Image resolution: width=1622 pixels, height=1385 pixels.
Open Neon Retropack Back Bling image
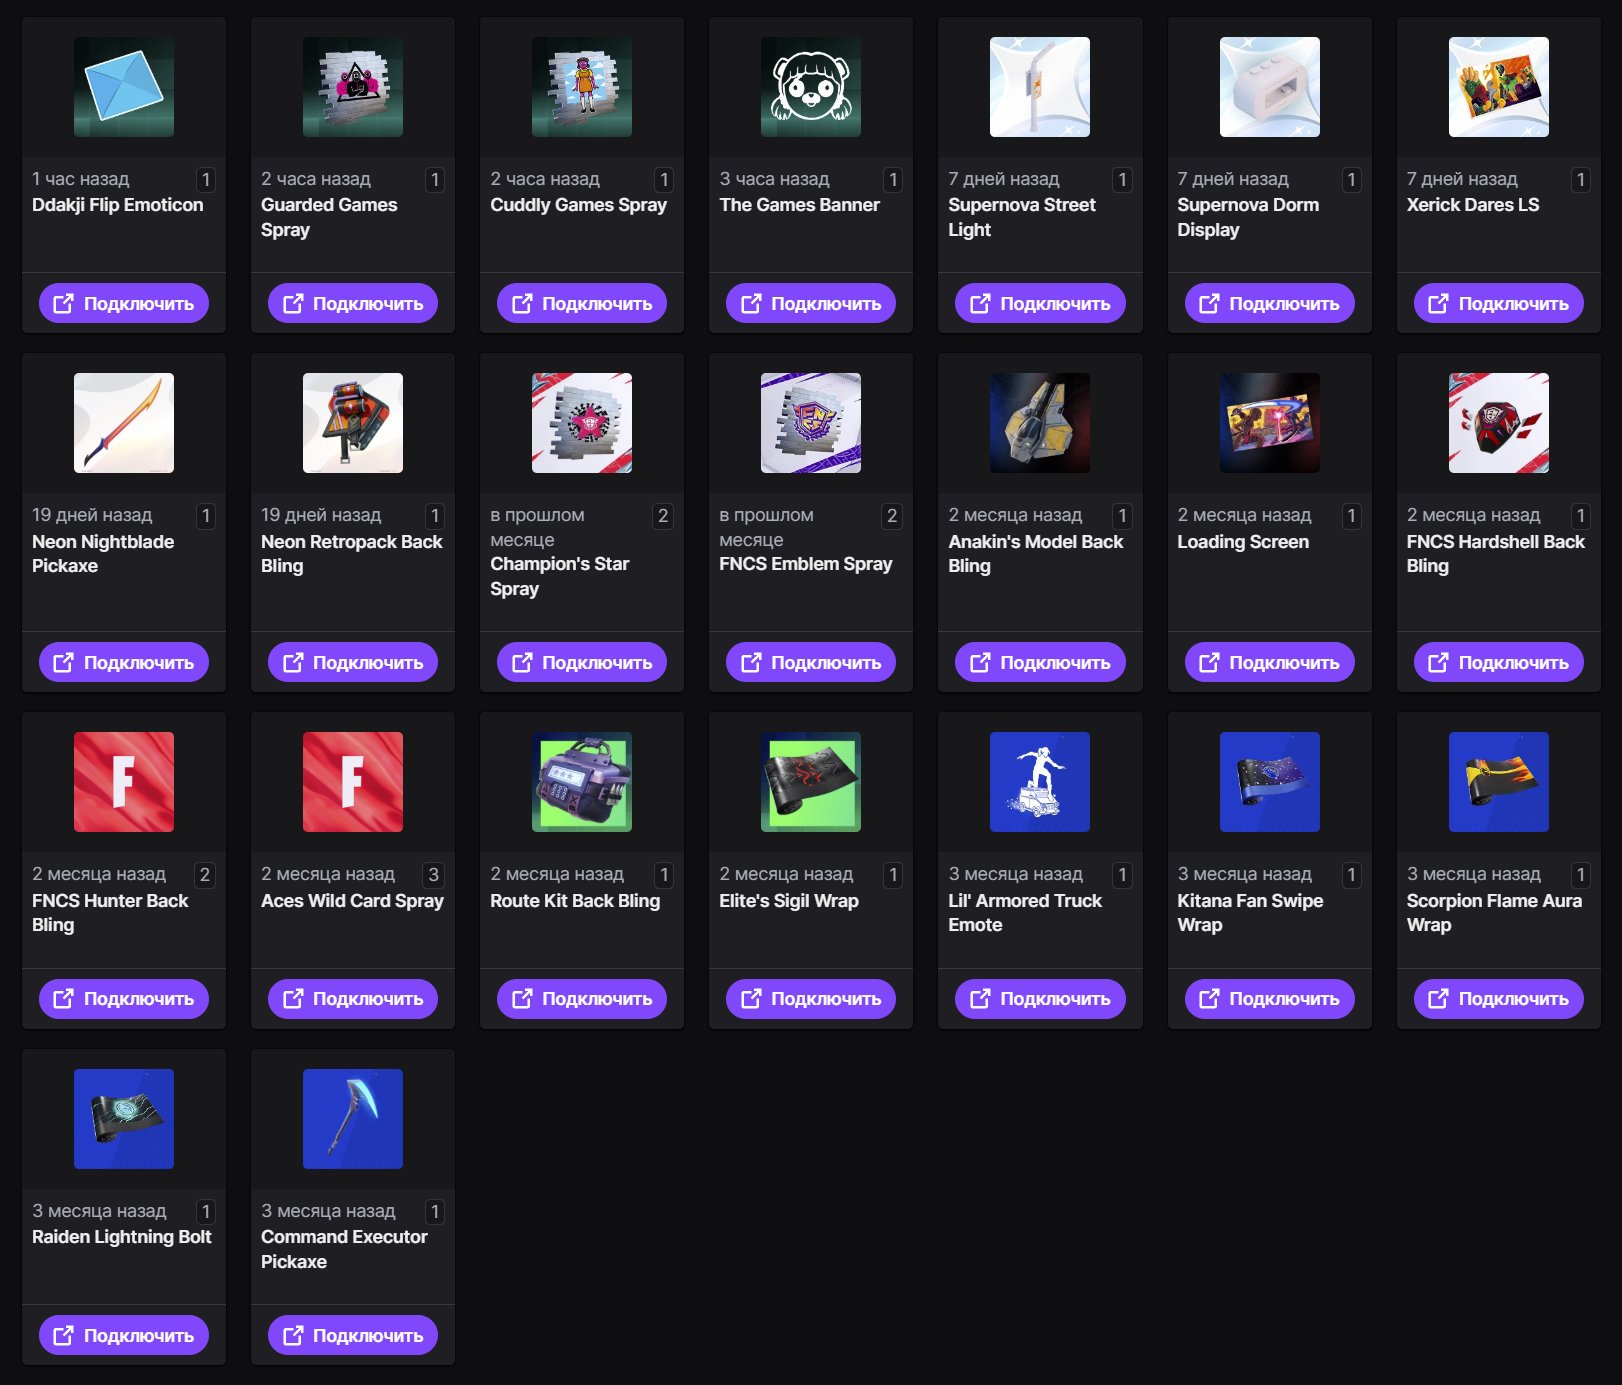pyautogui.click(x=353, y=423)
